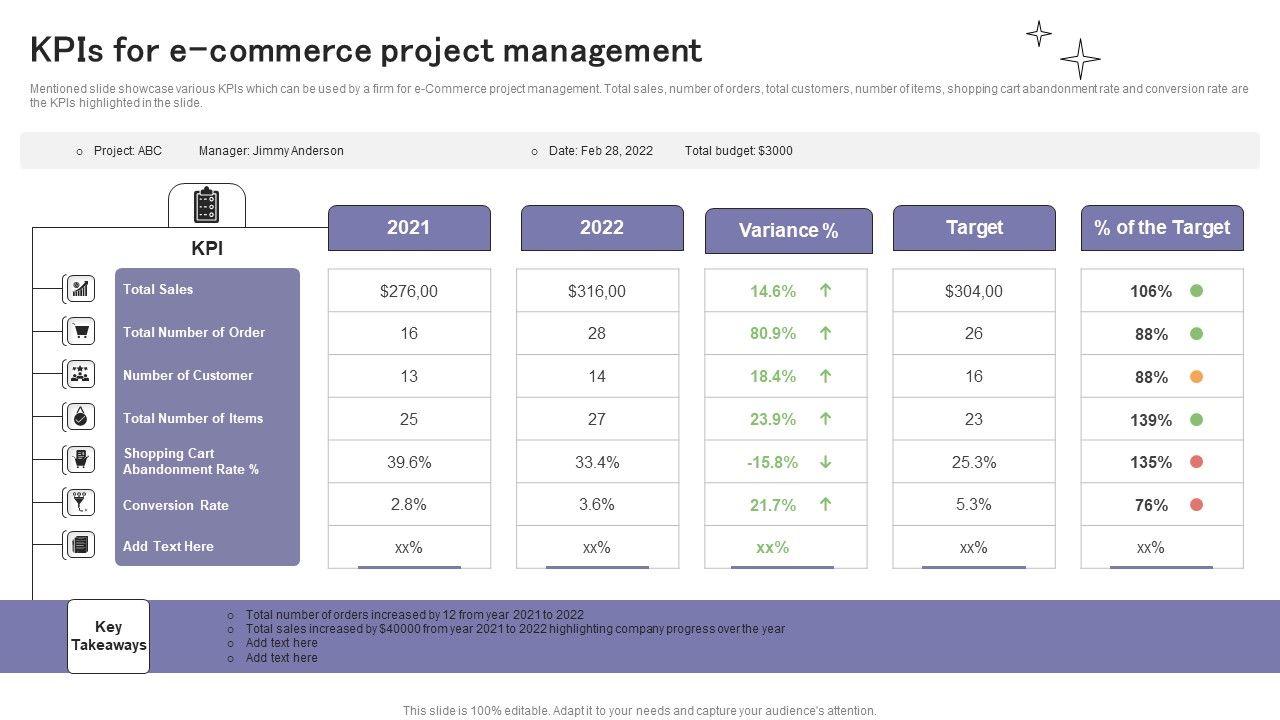1280x720 pixels.
Task: Select the 2022 customer count 14
Action: (x=597, y=376)
